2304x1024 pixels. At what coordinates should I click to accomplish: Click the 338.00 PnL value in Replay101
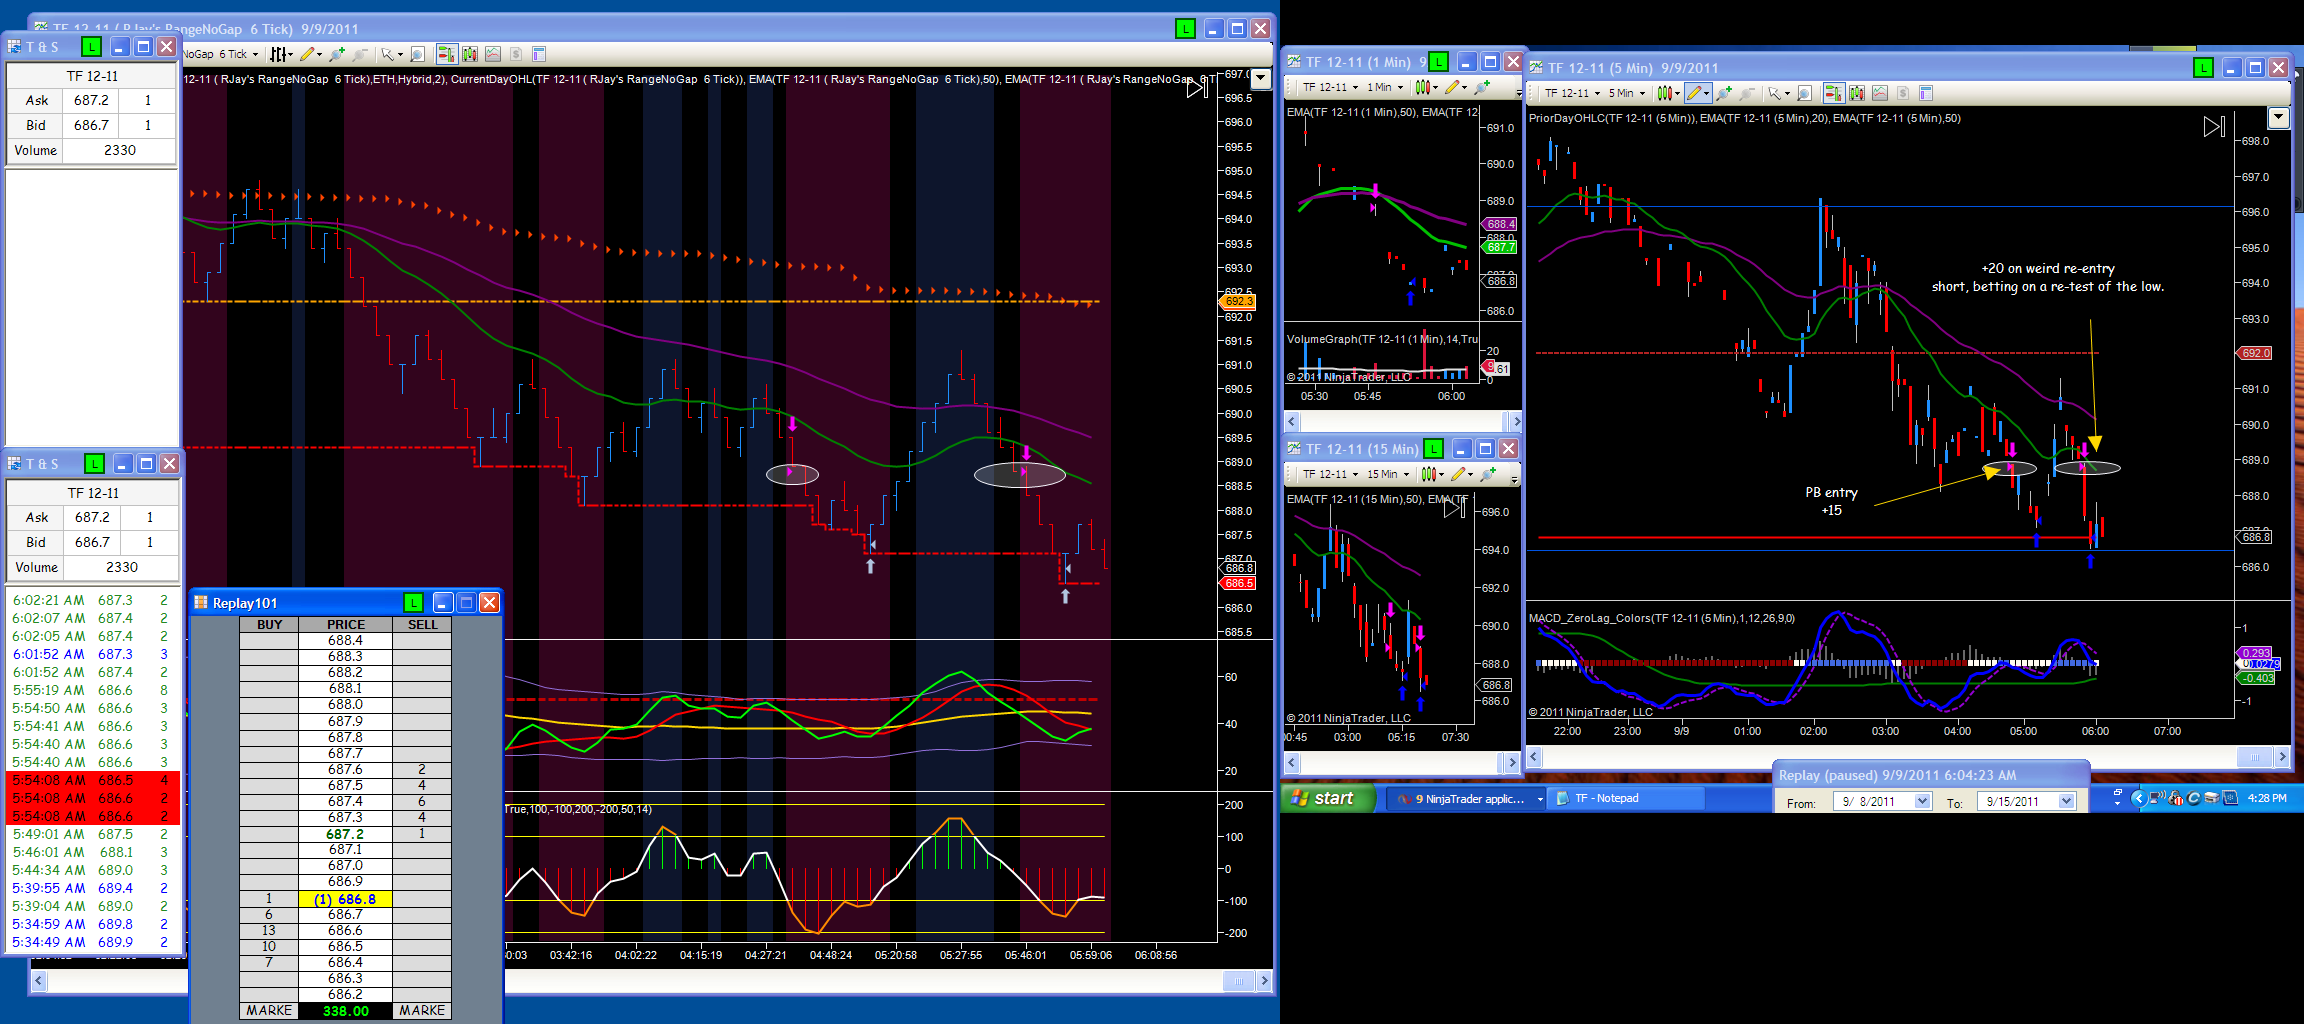345,1010
